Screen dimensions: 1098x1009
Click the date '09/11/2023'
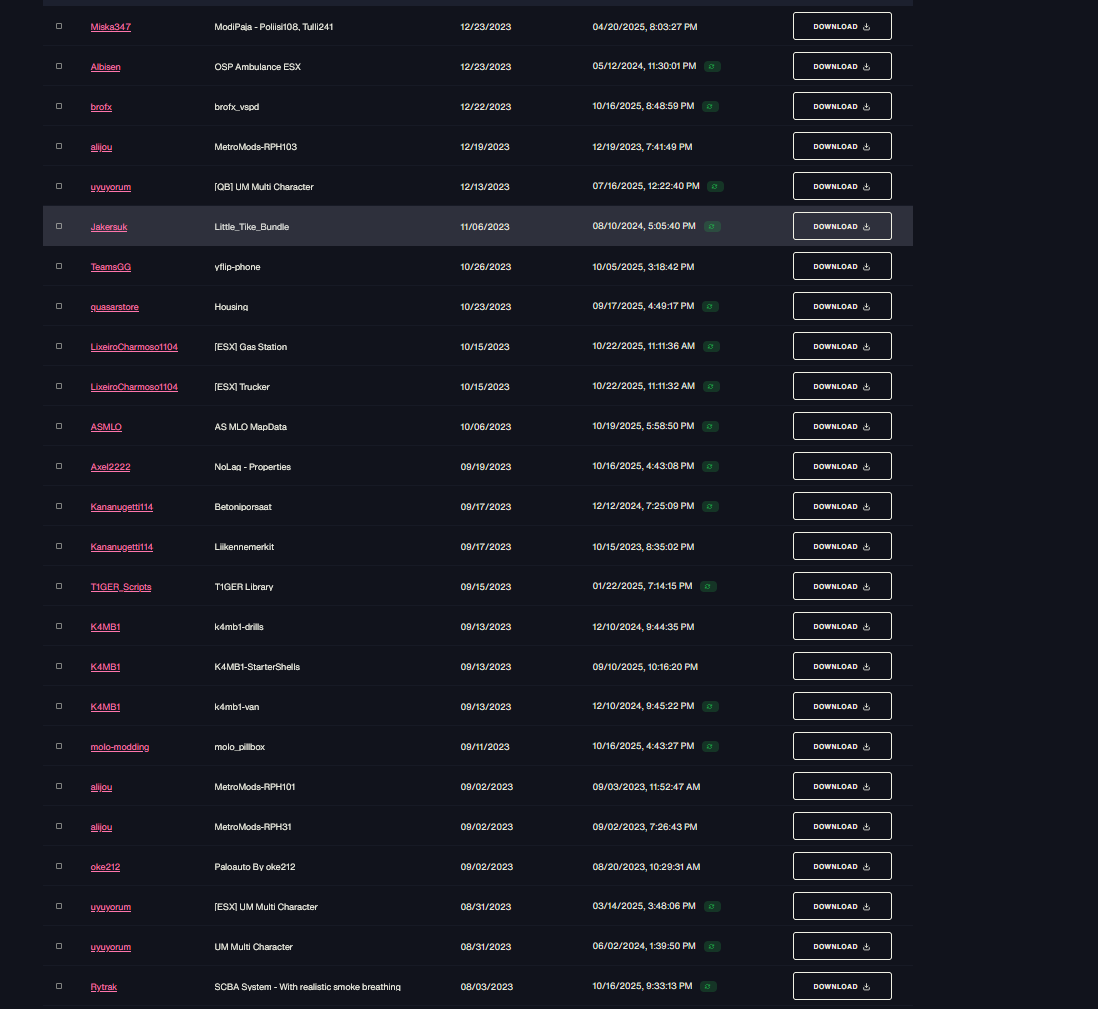[x=485, y=746]
